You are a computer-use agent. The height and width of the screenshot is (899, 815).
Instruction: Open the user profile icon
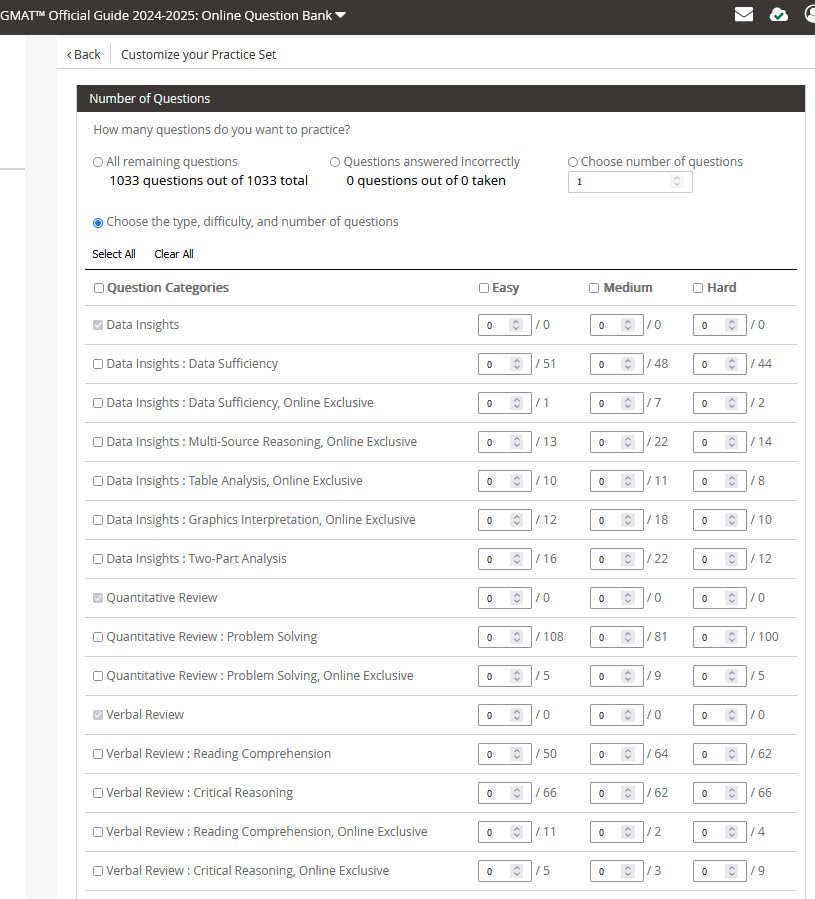pyautogui.click(x=810, y=14)
